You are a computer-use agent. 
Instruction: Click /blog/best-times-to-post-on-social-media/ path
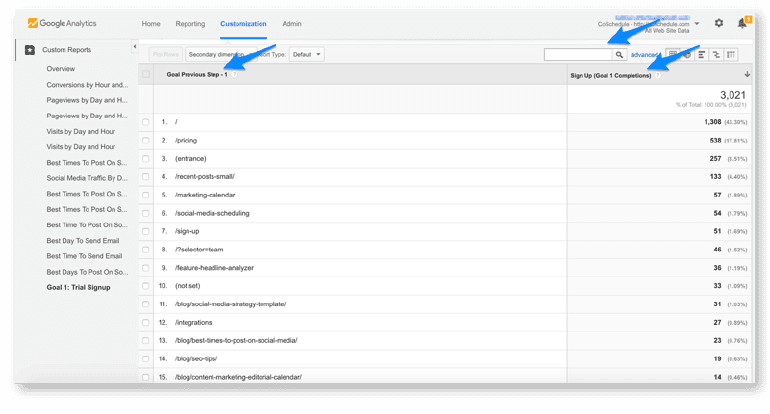tap(236, 340)
